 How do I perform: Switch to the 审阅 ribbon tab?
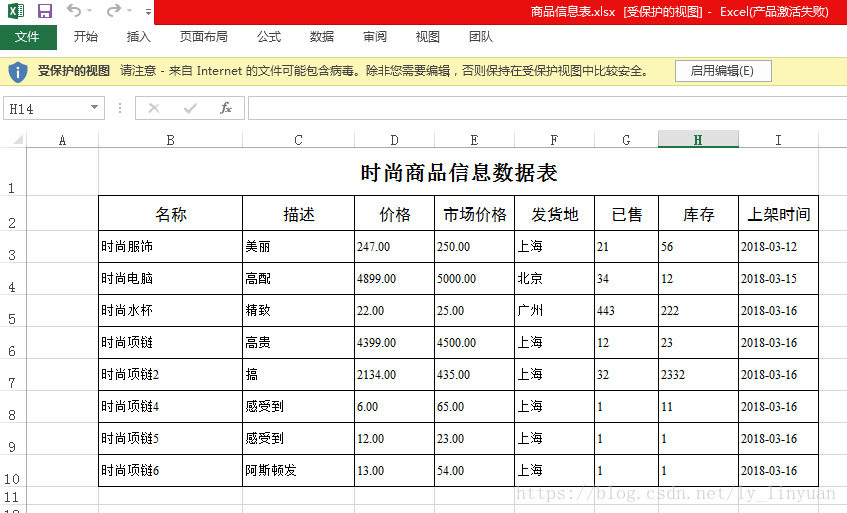point(375,37)
